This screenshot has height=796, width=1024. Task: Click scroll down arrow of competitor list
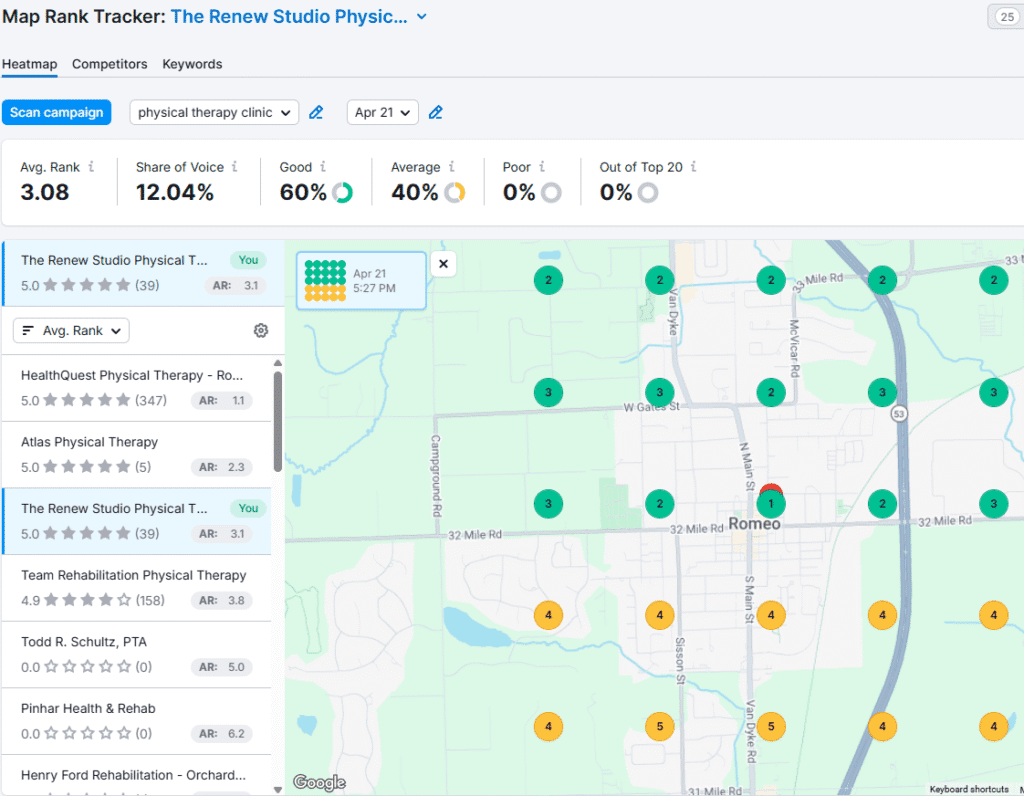tap(278, 789)
